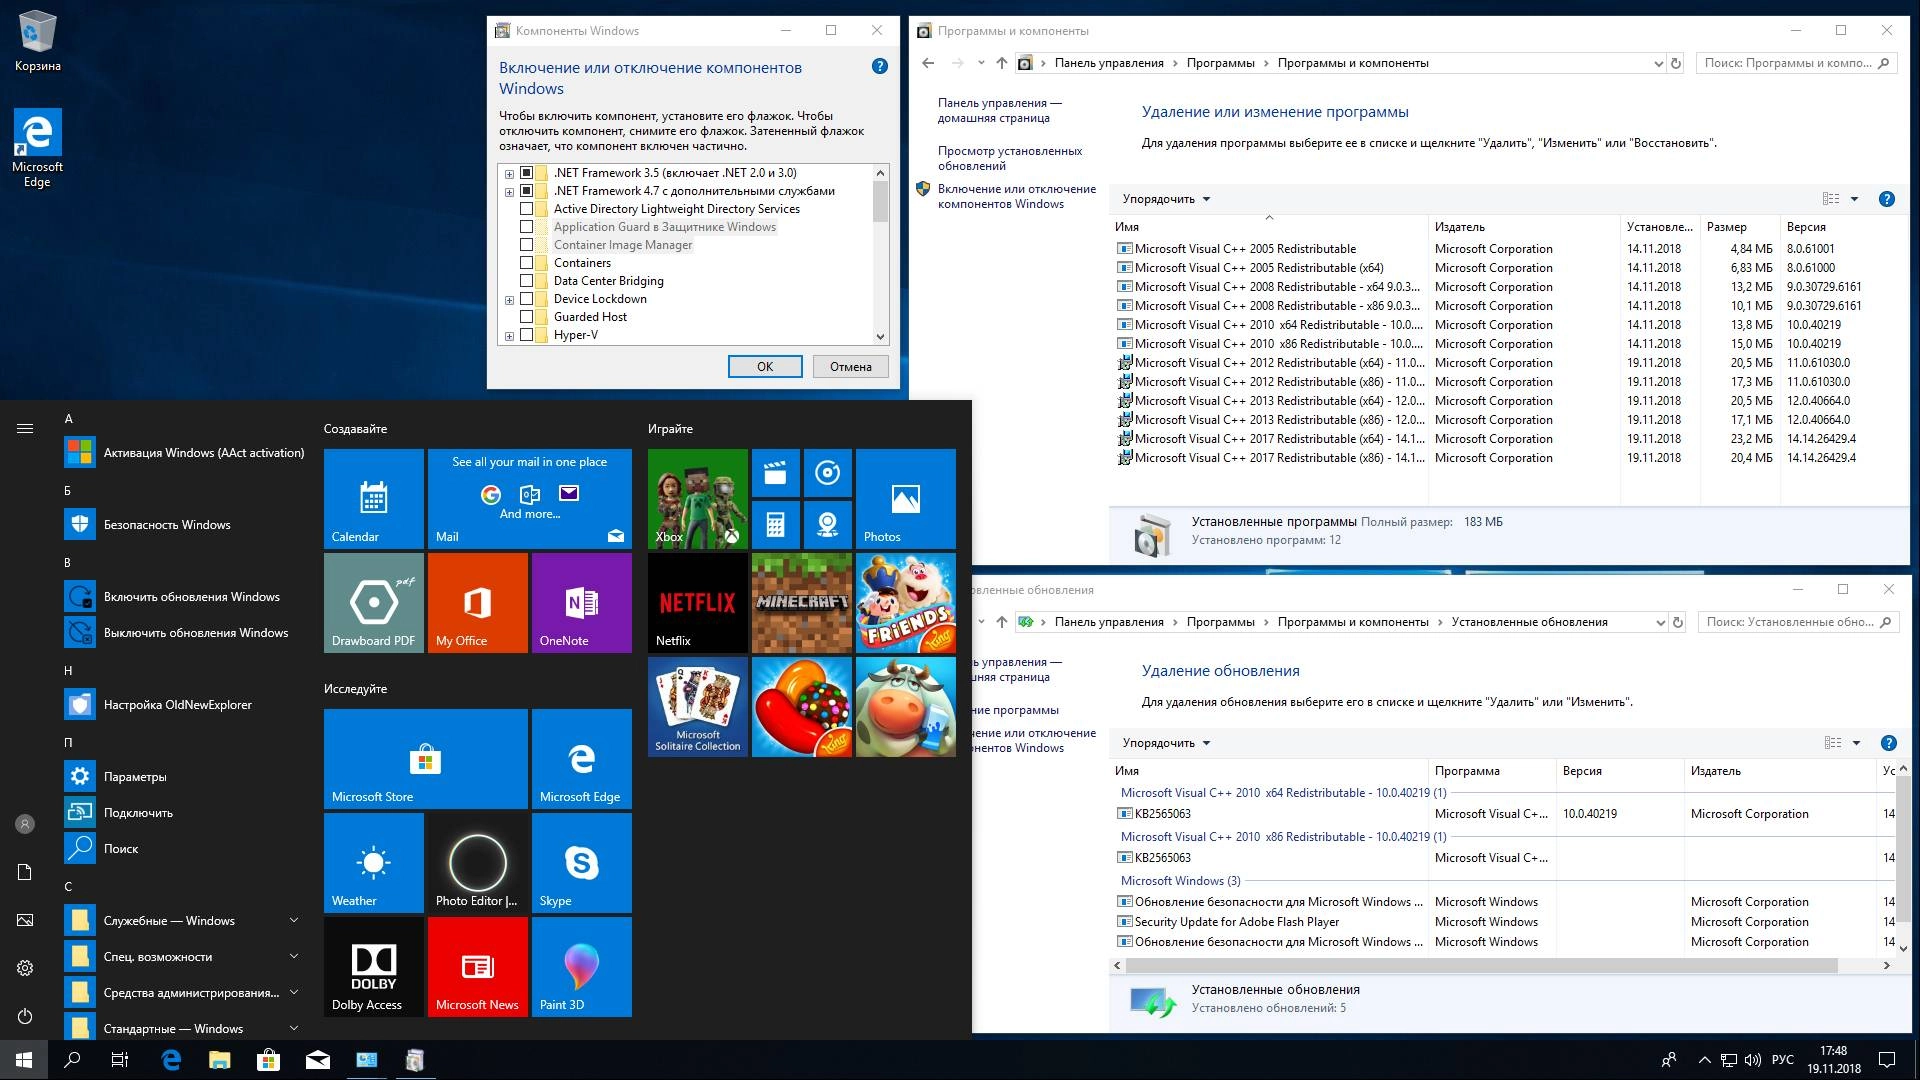The height and width of the screenshot is (1080, 1920).
Task: Toggle .NET Framework 4.7 checkbox
Action: click(527, 191)
